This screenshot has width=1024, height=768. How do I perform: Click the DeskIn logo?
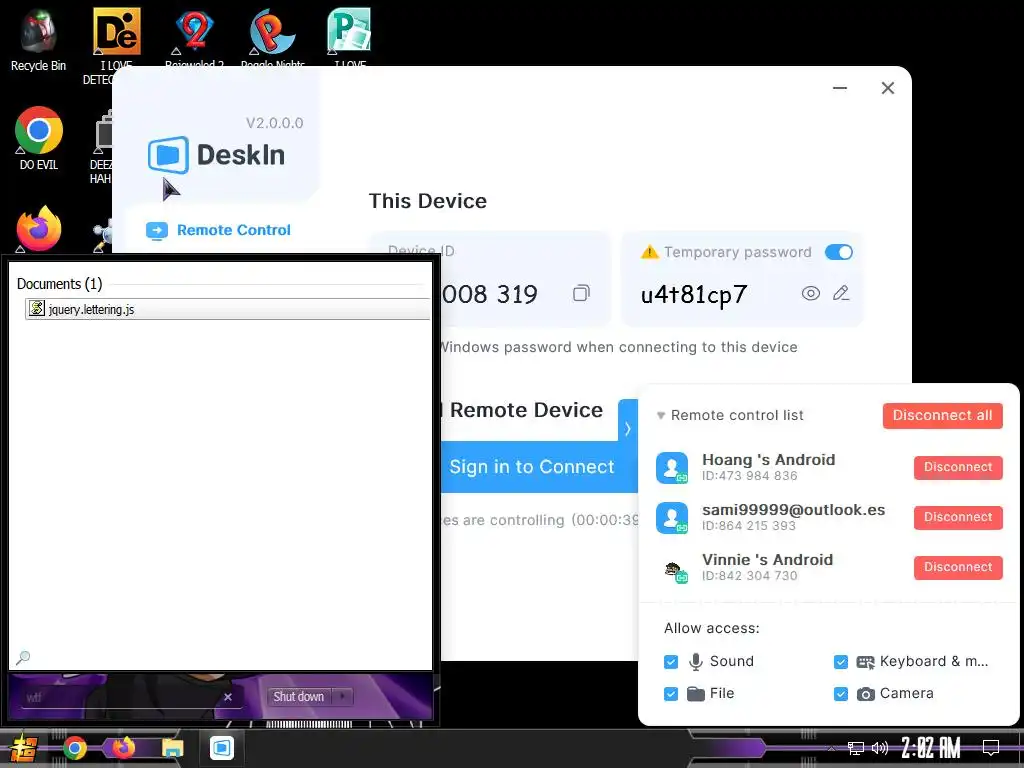(x=216, y=155)
